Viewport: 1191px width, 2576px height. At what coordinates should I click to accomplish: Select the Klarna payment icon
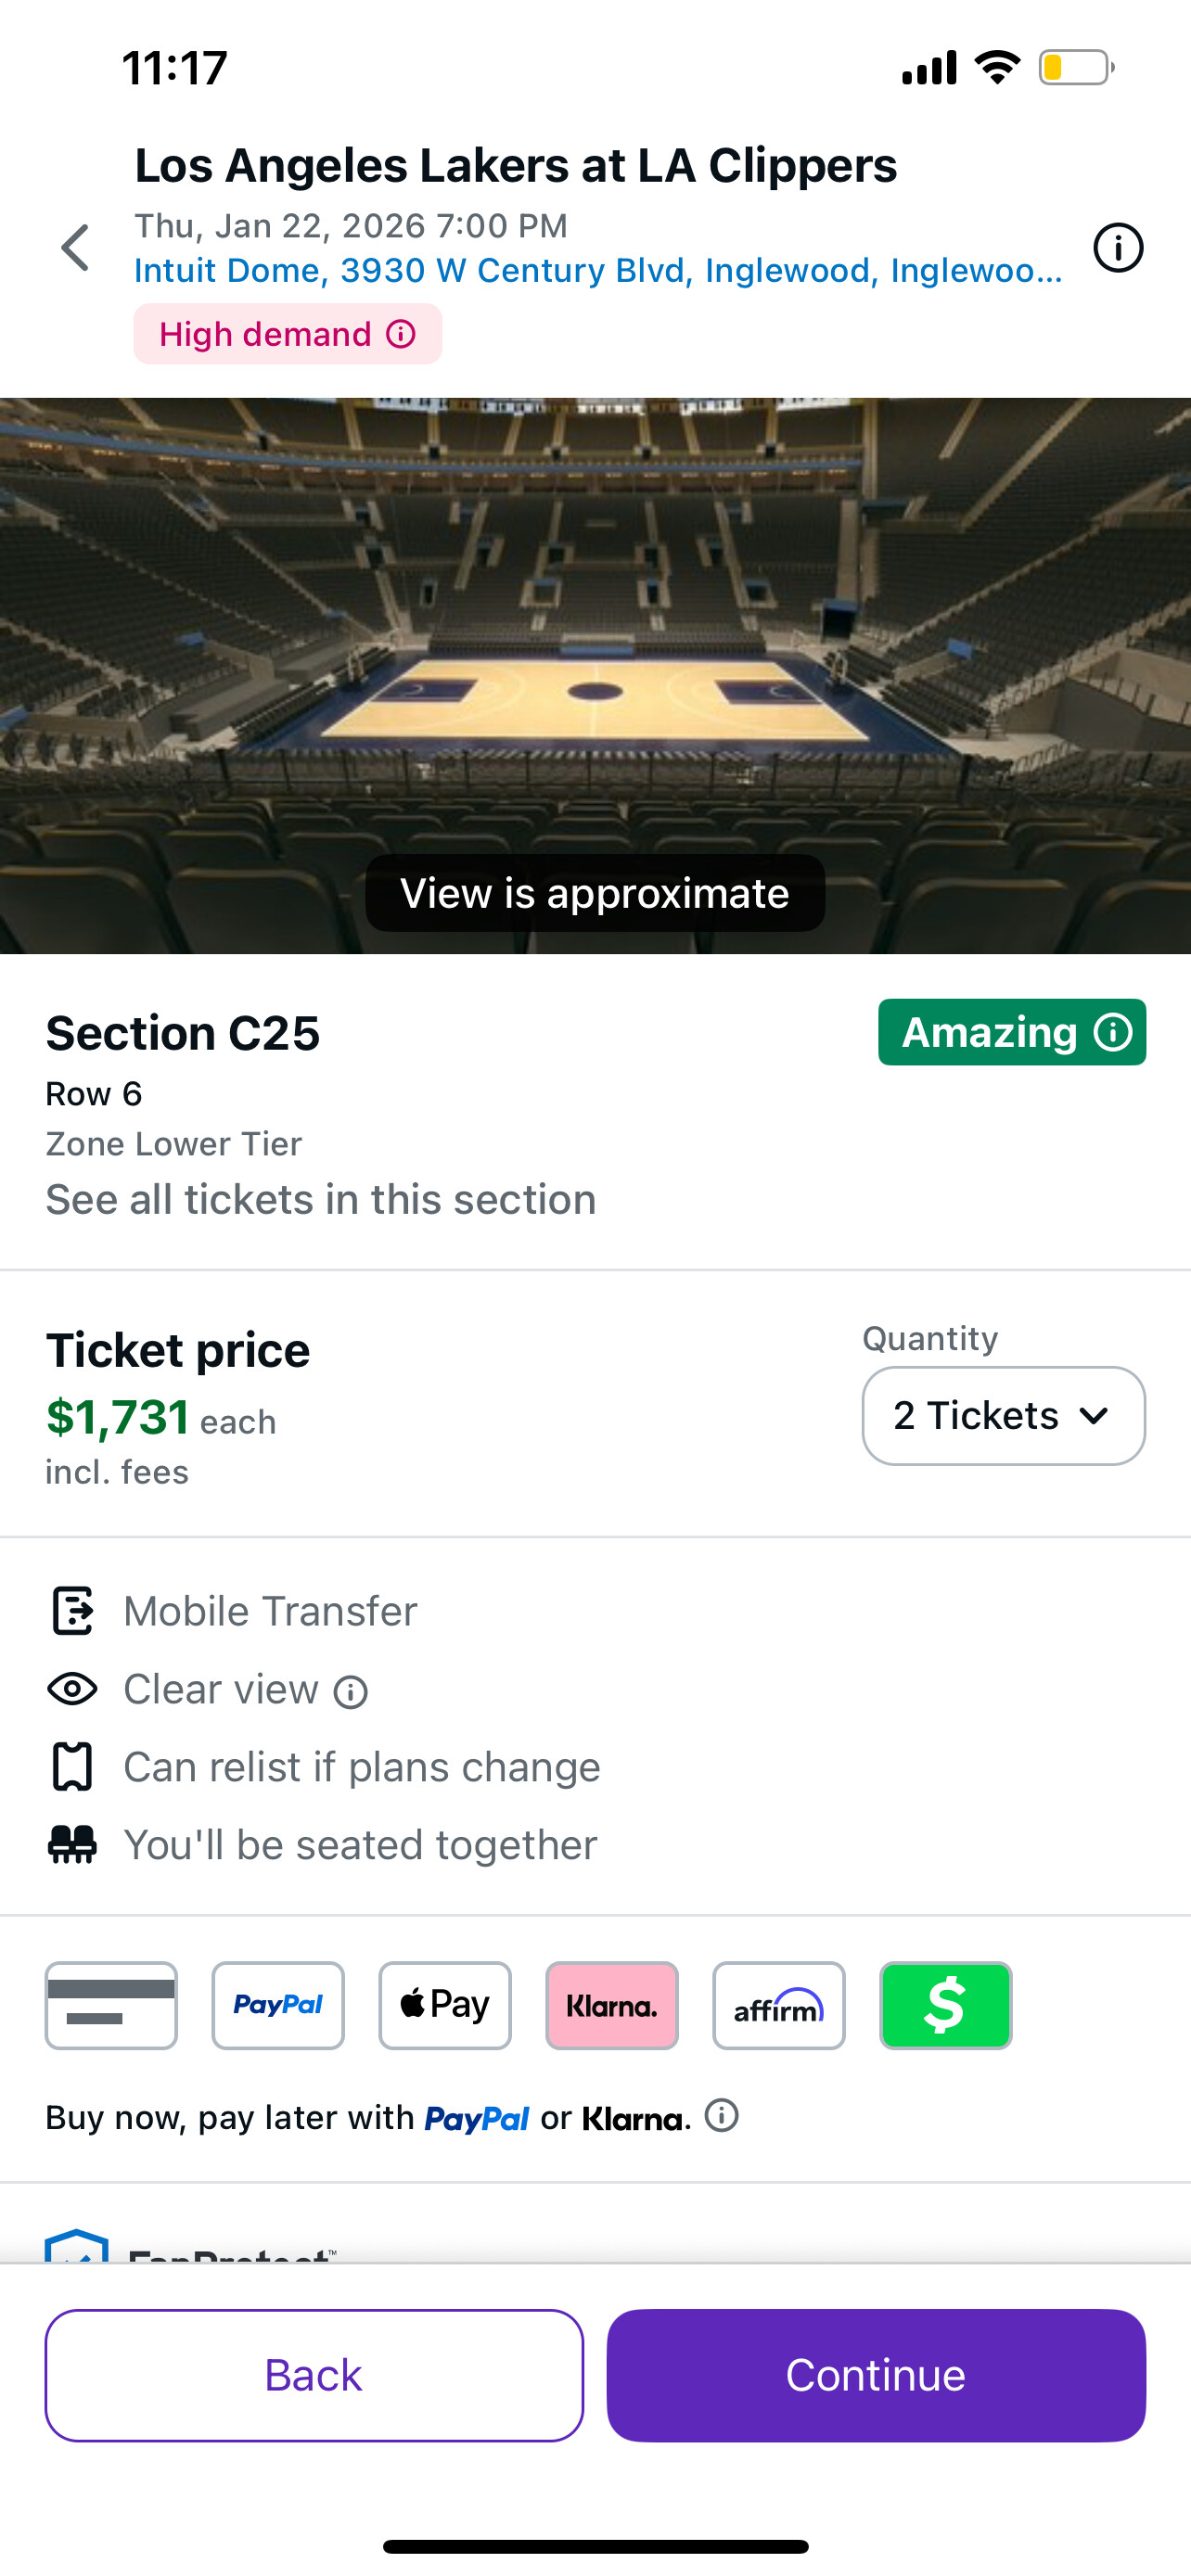pyautogui.click(x=612, y=2005)
